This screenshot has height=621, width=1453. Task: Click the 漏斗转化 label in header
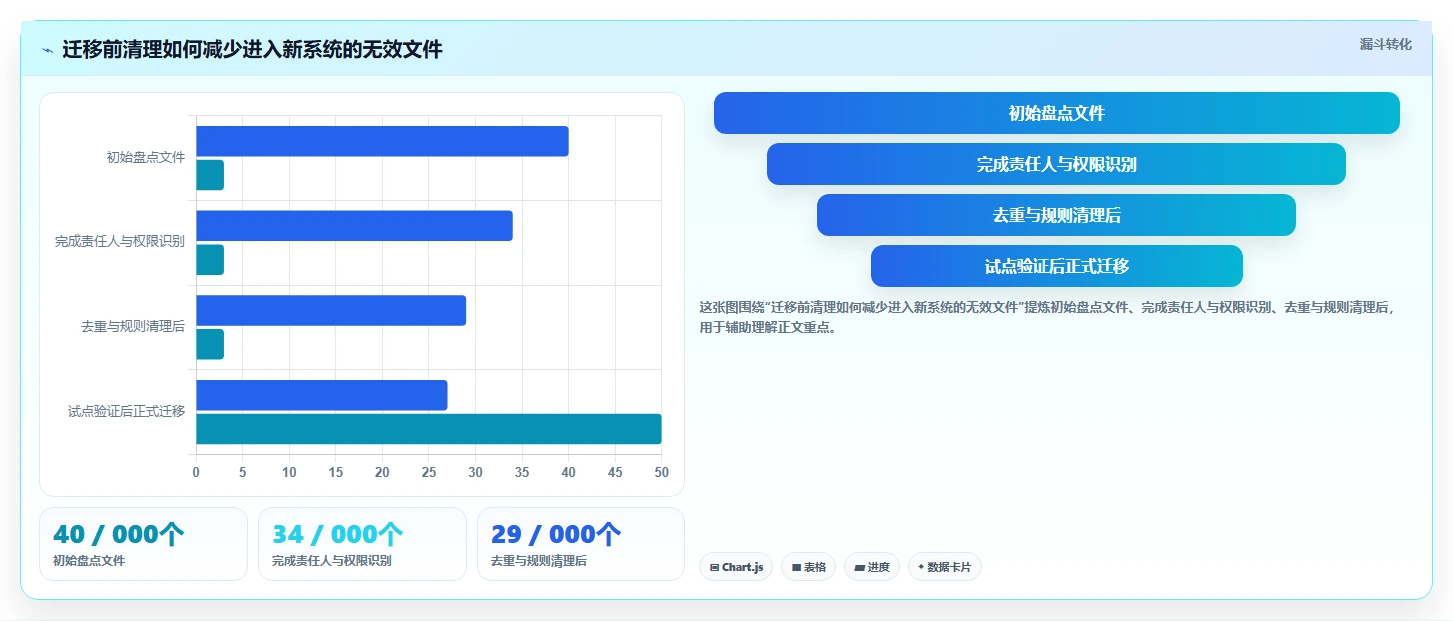(x=1386, y=44)
